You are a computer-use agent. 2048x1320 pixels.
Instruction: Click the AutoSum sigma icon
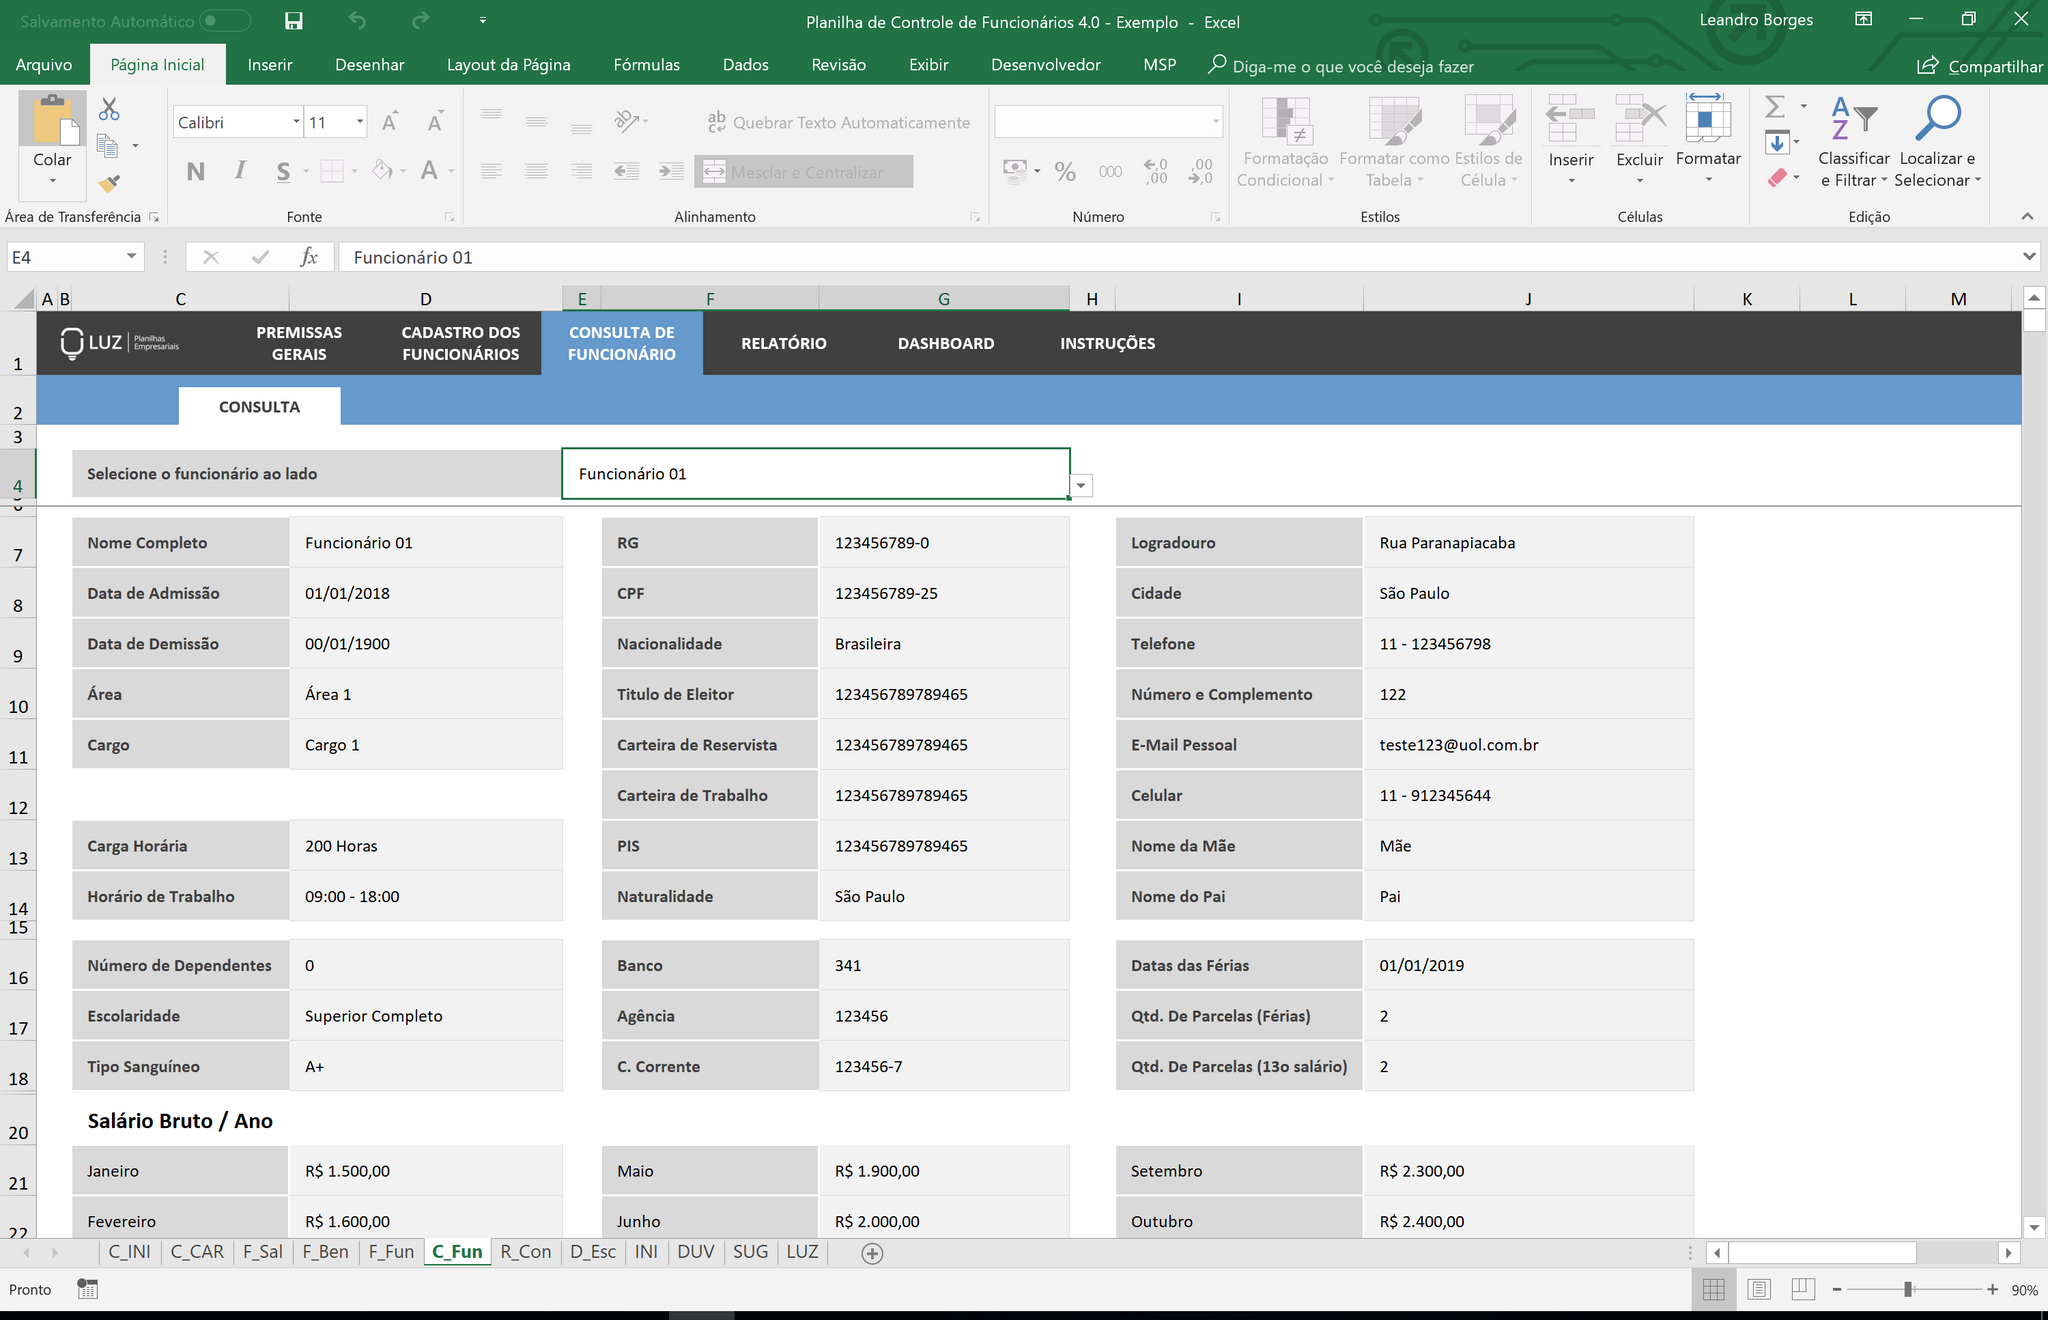(1775, 107)
